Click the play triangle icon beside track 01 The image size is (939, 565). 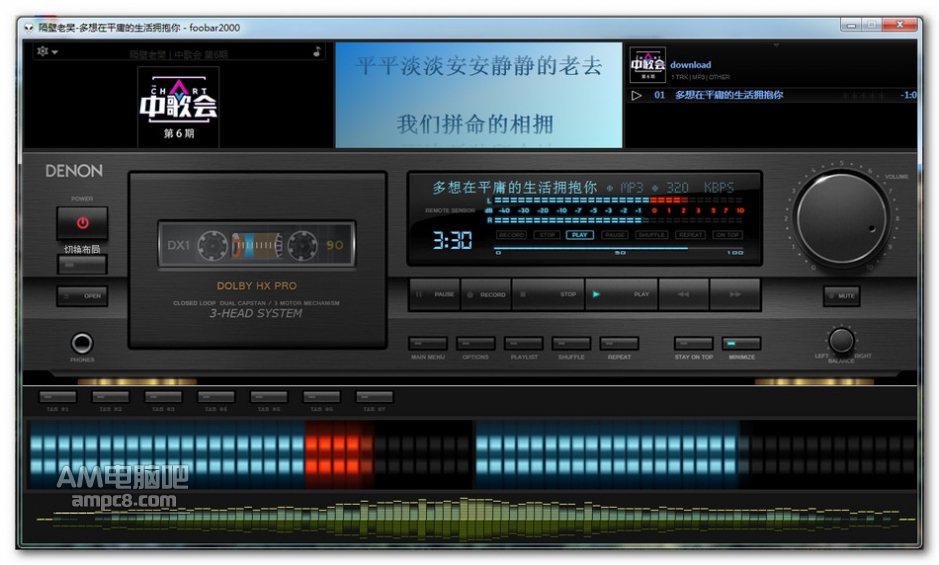click(x=636, y=95)
